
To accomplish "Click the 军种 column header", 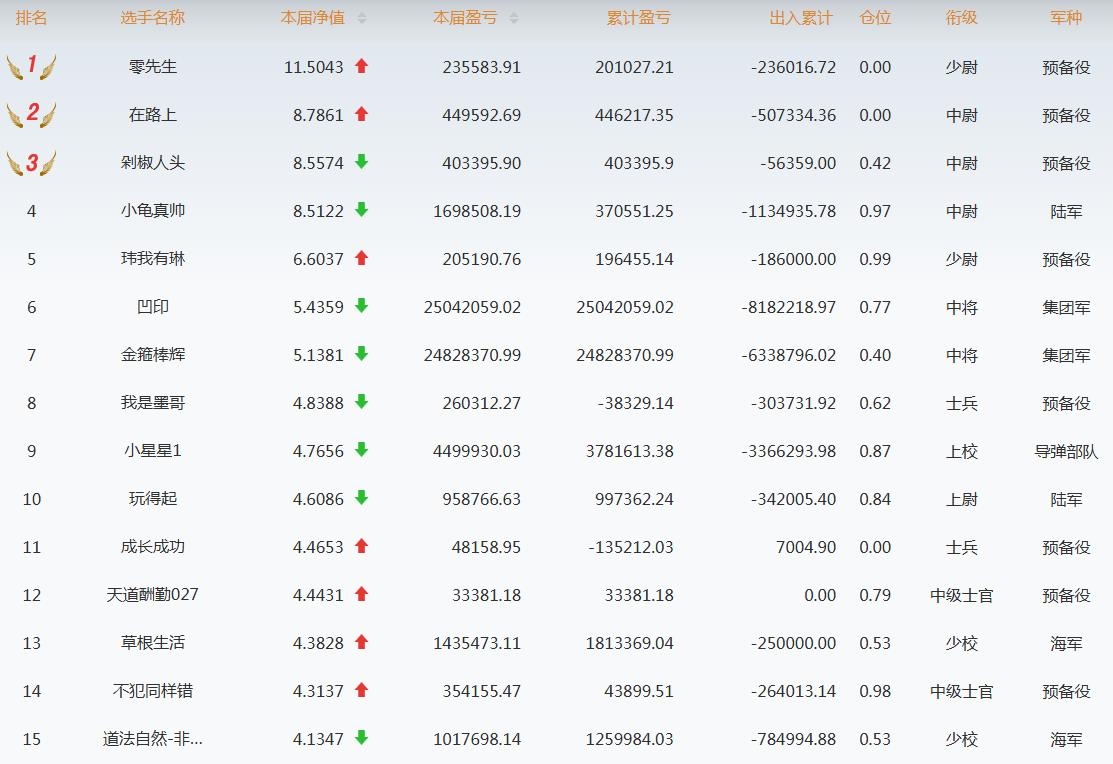I will (1066, 18).
